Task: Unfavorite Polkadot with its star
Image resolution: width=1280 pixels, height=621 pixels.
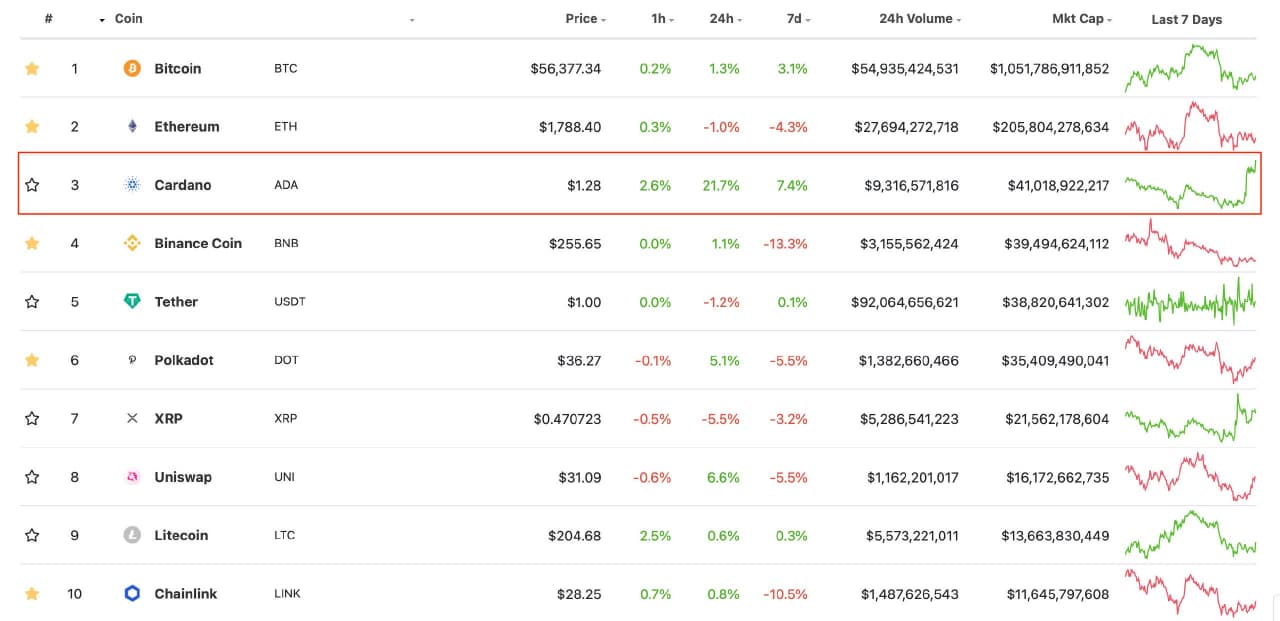Action: (x=32, y=360)
